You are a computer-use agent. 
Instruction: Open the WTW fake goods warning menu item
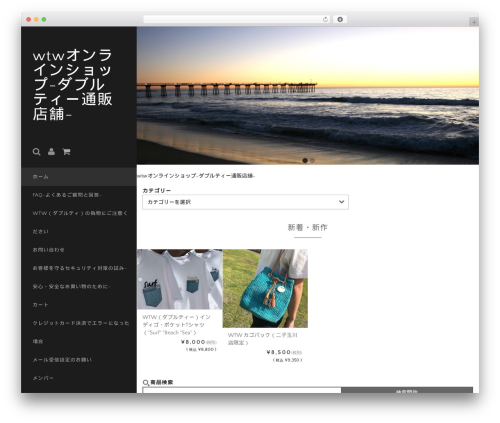point(80,222)
